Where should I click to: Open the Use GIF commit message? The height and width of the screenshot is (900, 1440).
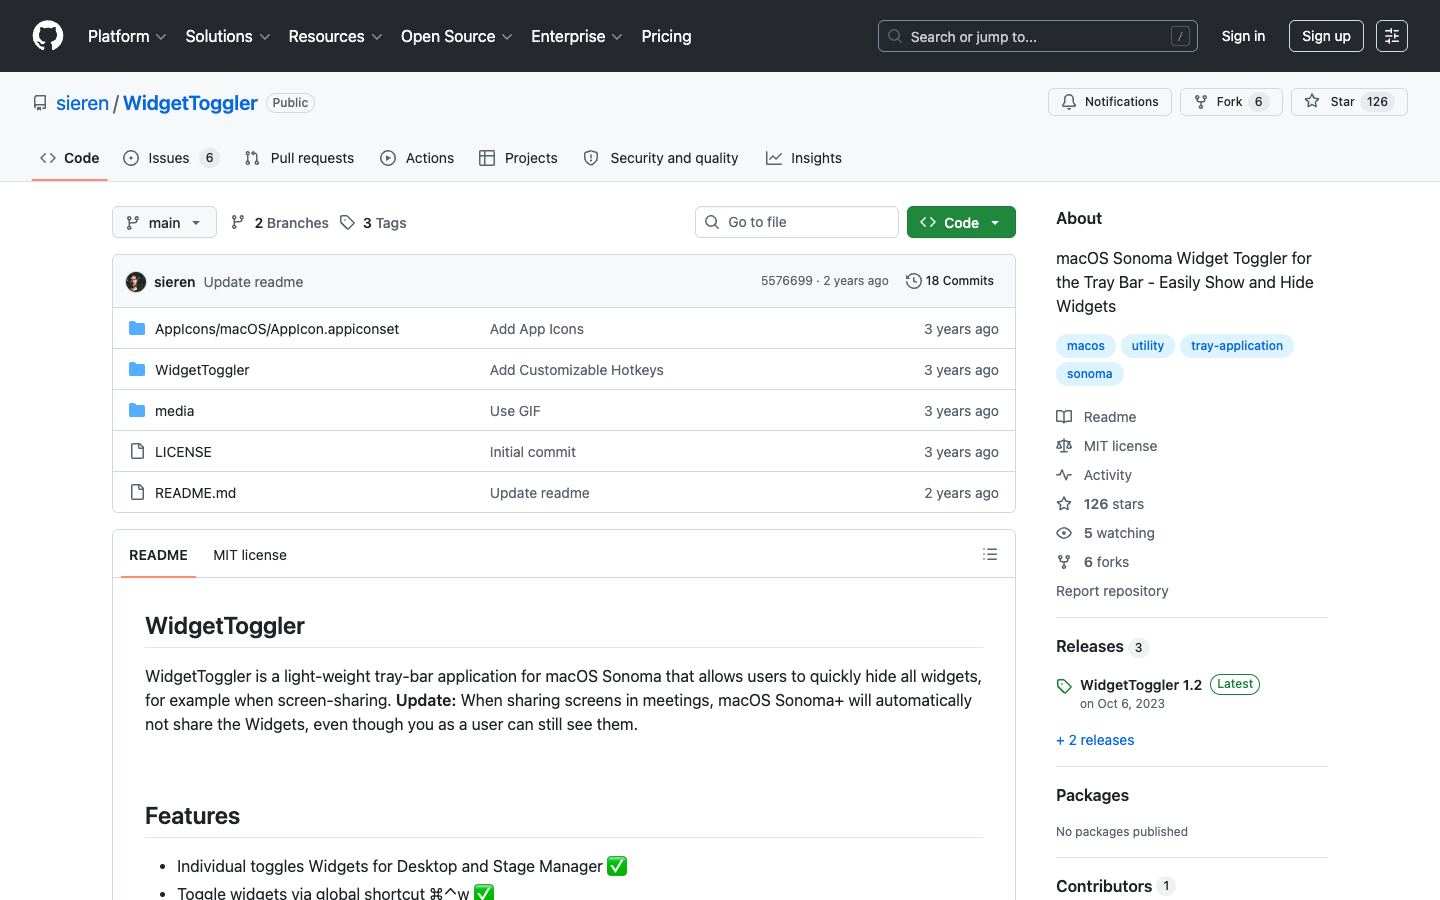click(x=515, y=411)
